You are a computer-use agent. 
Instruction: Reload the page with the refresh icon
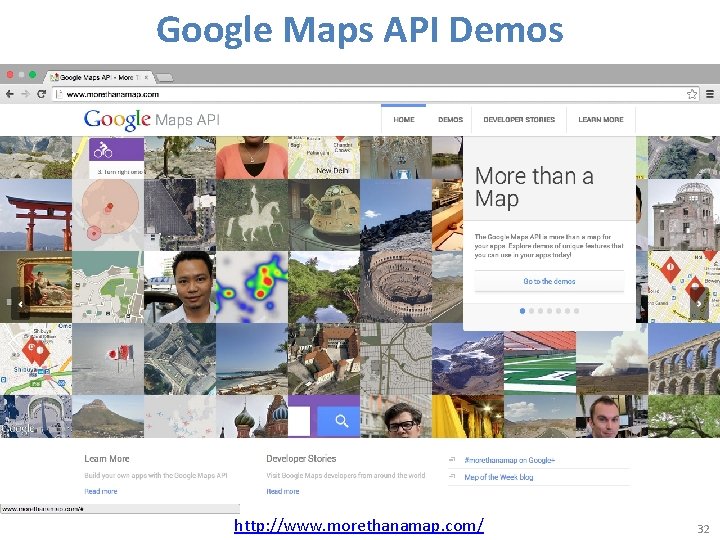coord(41,94)
